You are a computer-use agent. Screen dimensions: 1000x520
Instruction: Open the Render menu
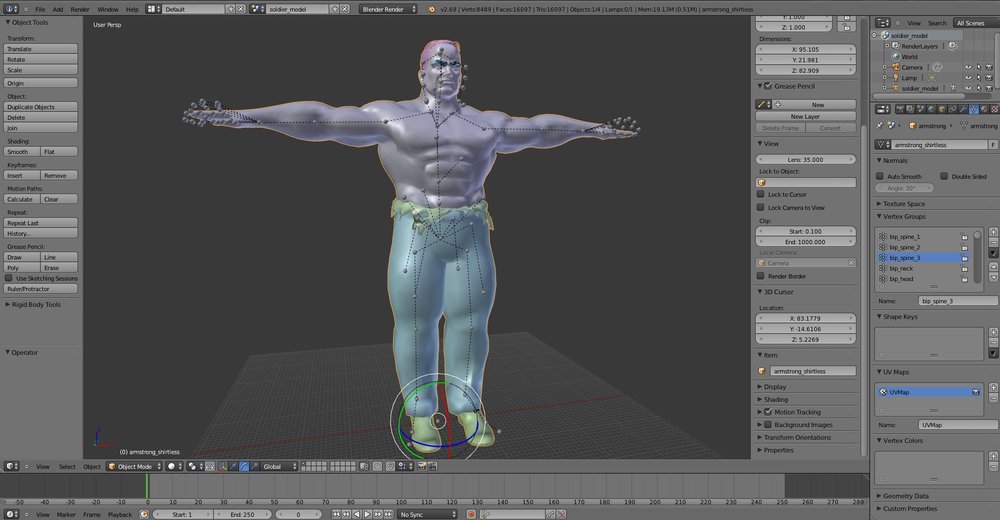80,10
